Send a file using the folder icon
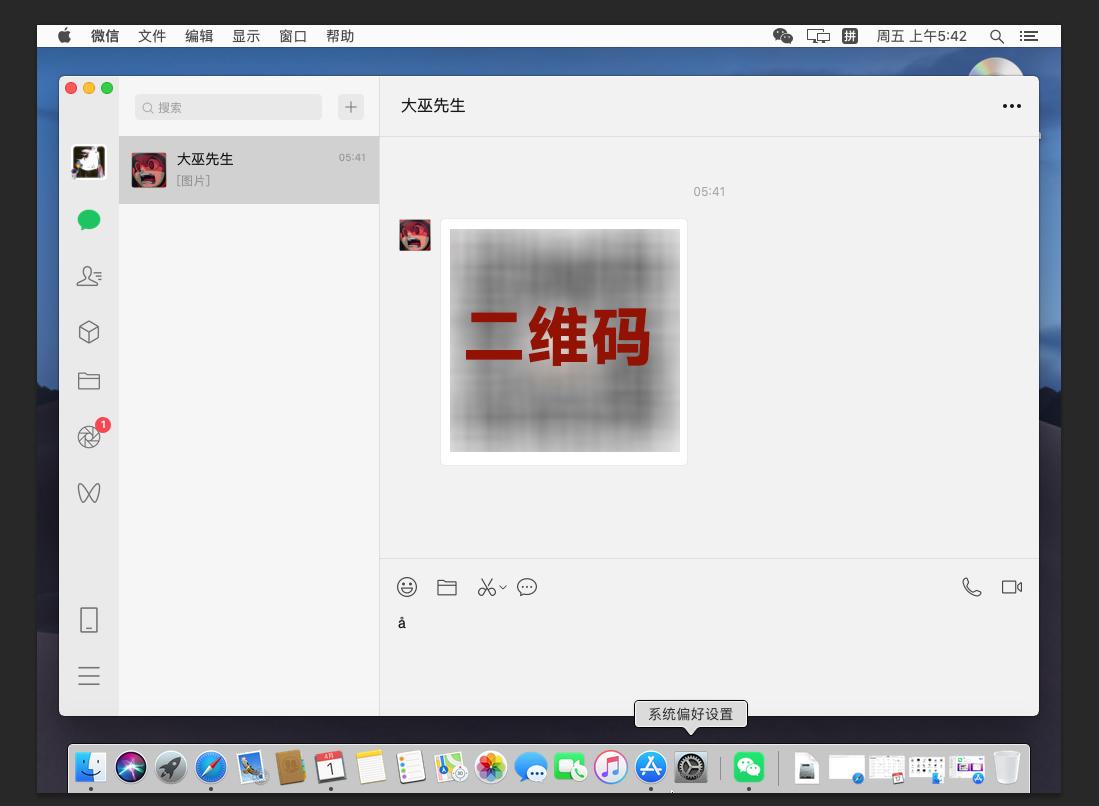 click(447, 587)
